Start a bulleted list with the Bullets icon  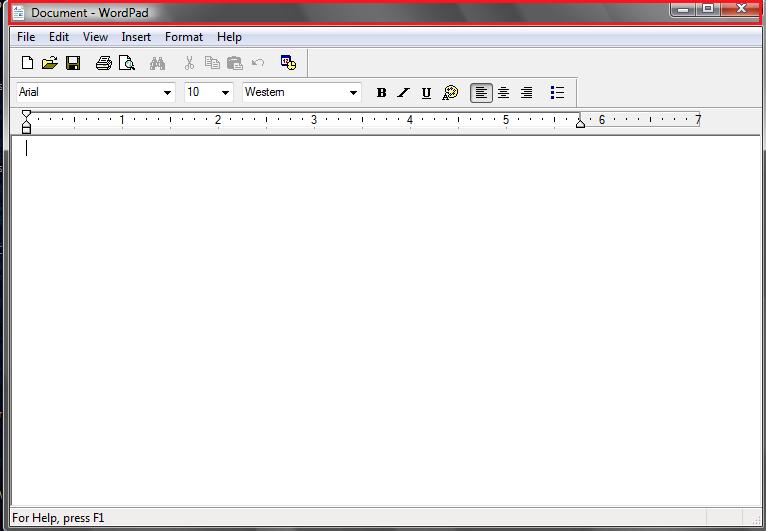[557, 93]
